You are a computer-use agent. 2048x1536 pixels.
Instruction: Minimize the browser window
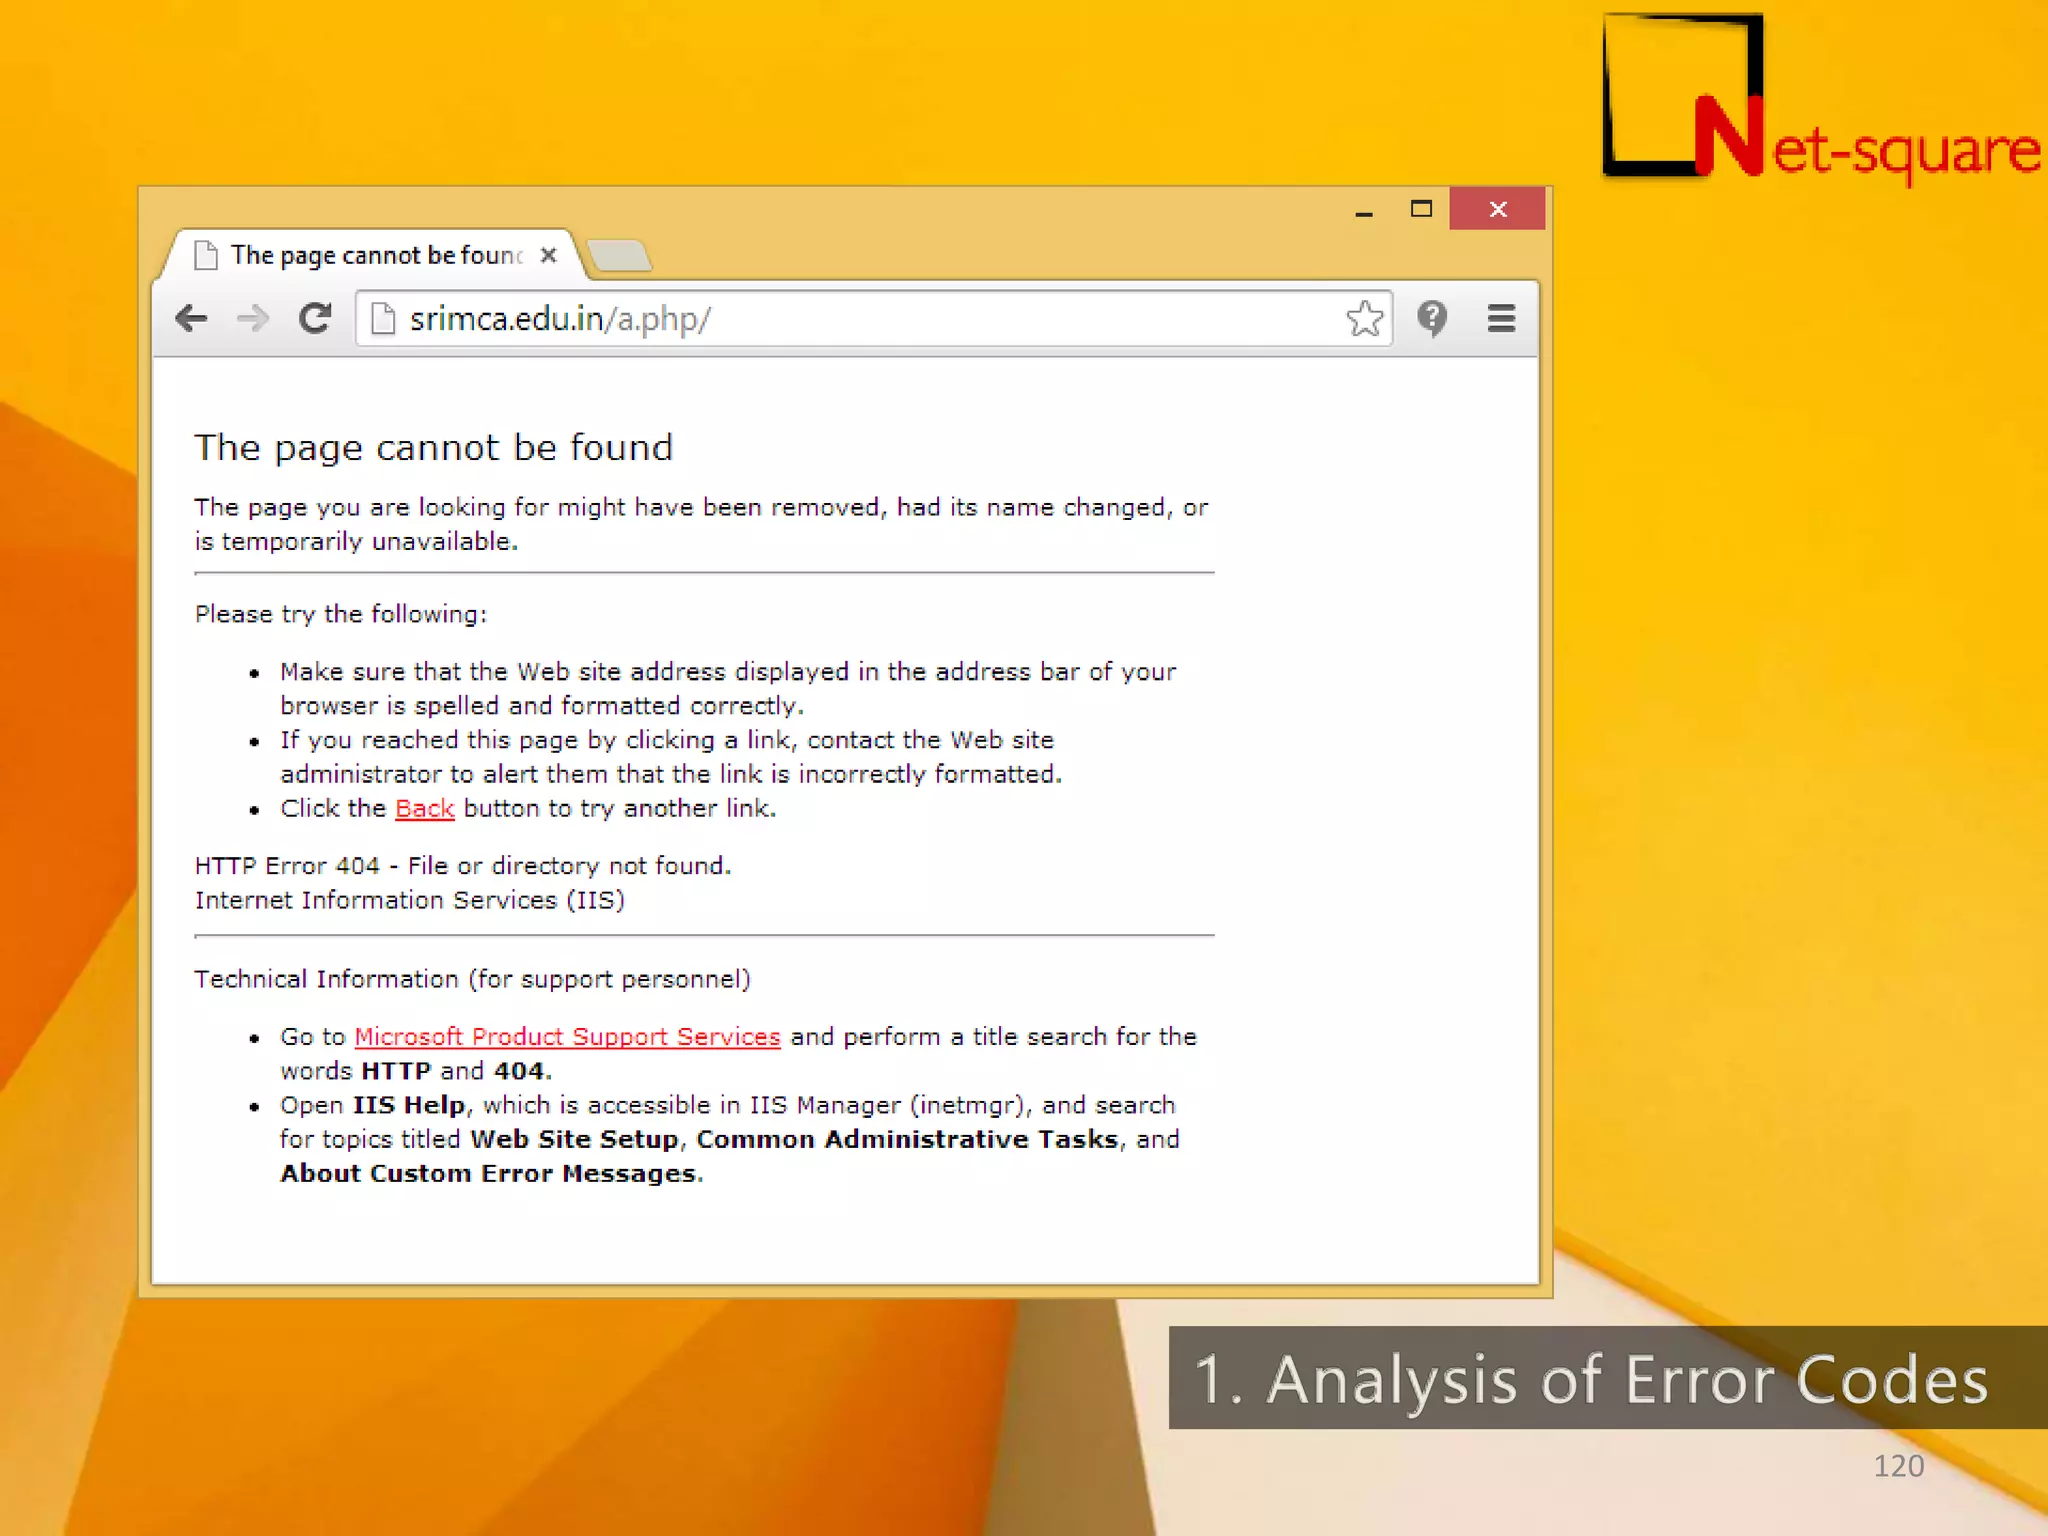[x=1363, y=211]
